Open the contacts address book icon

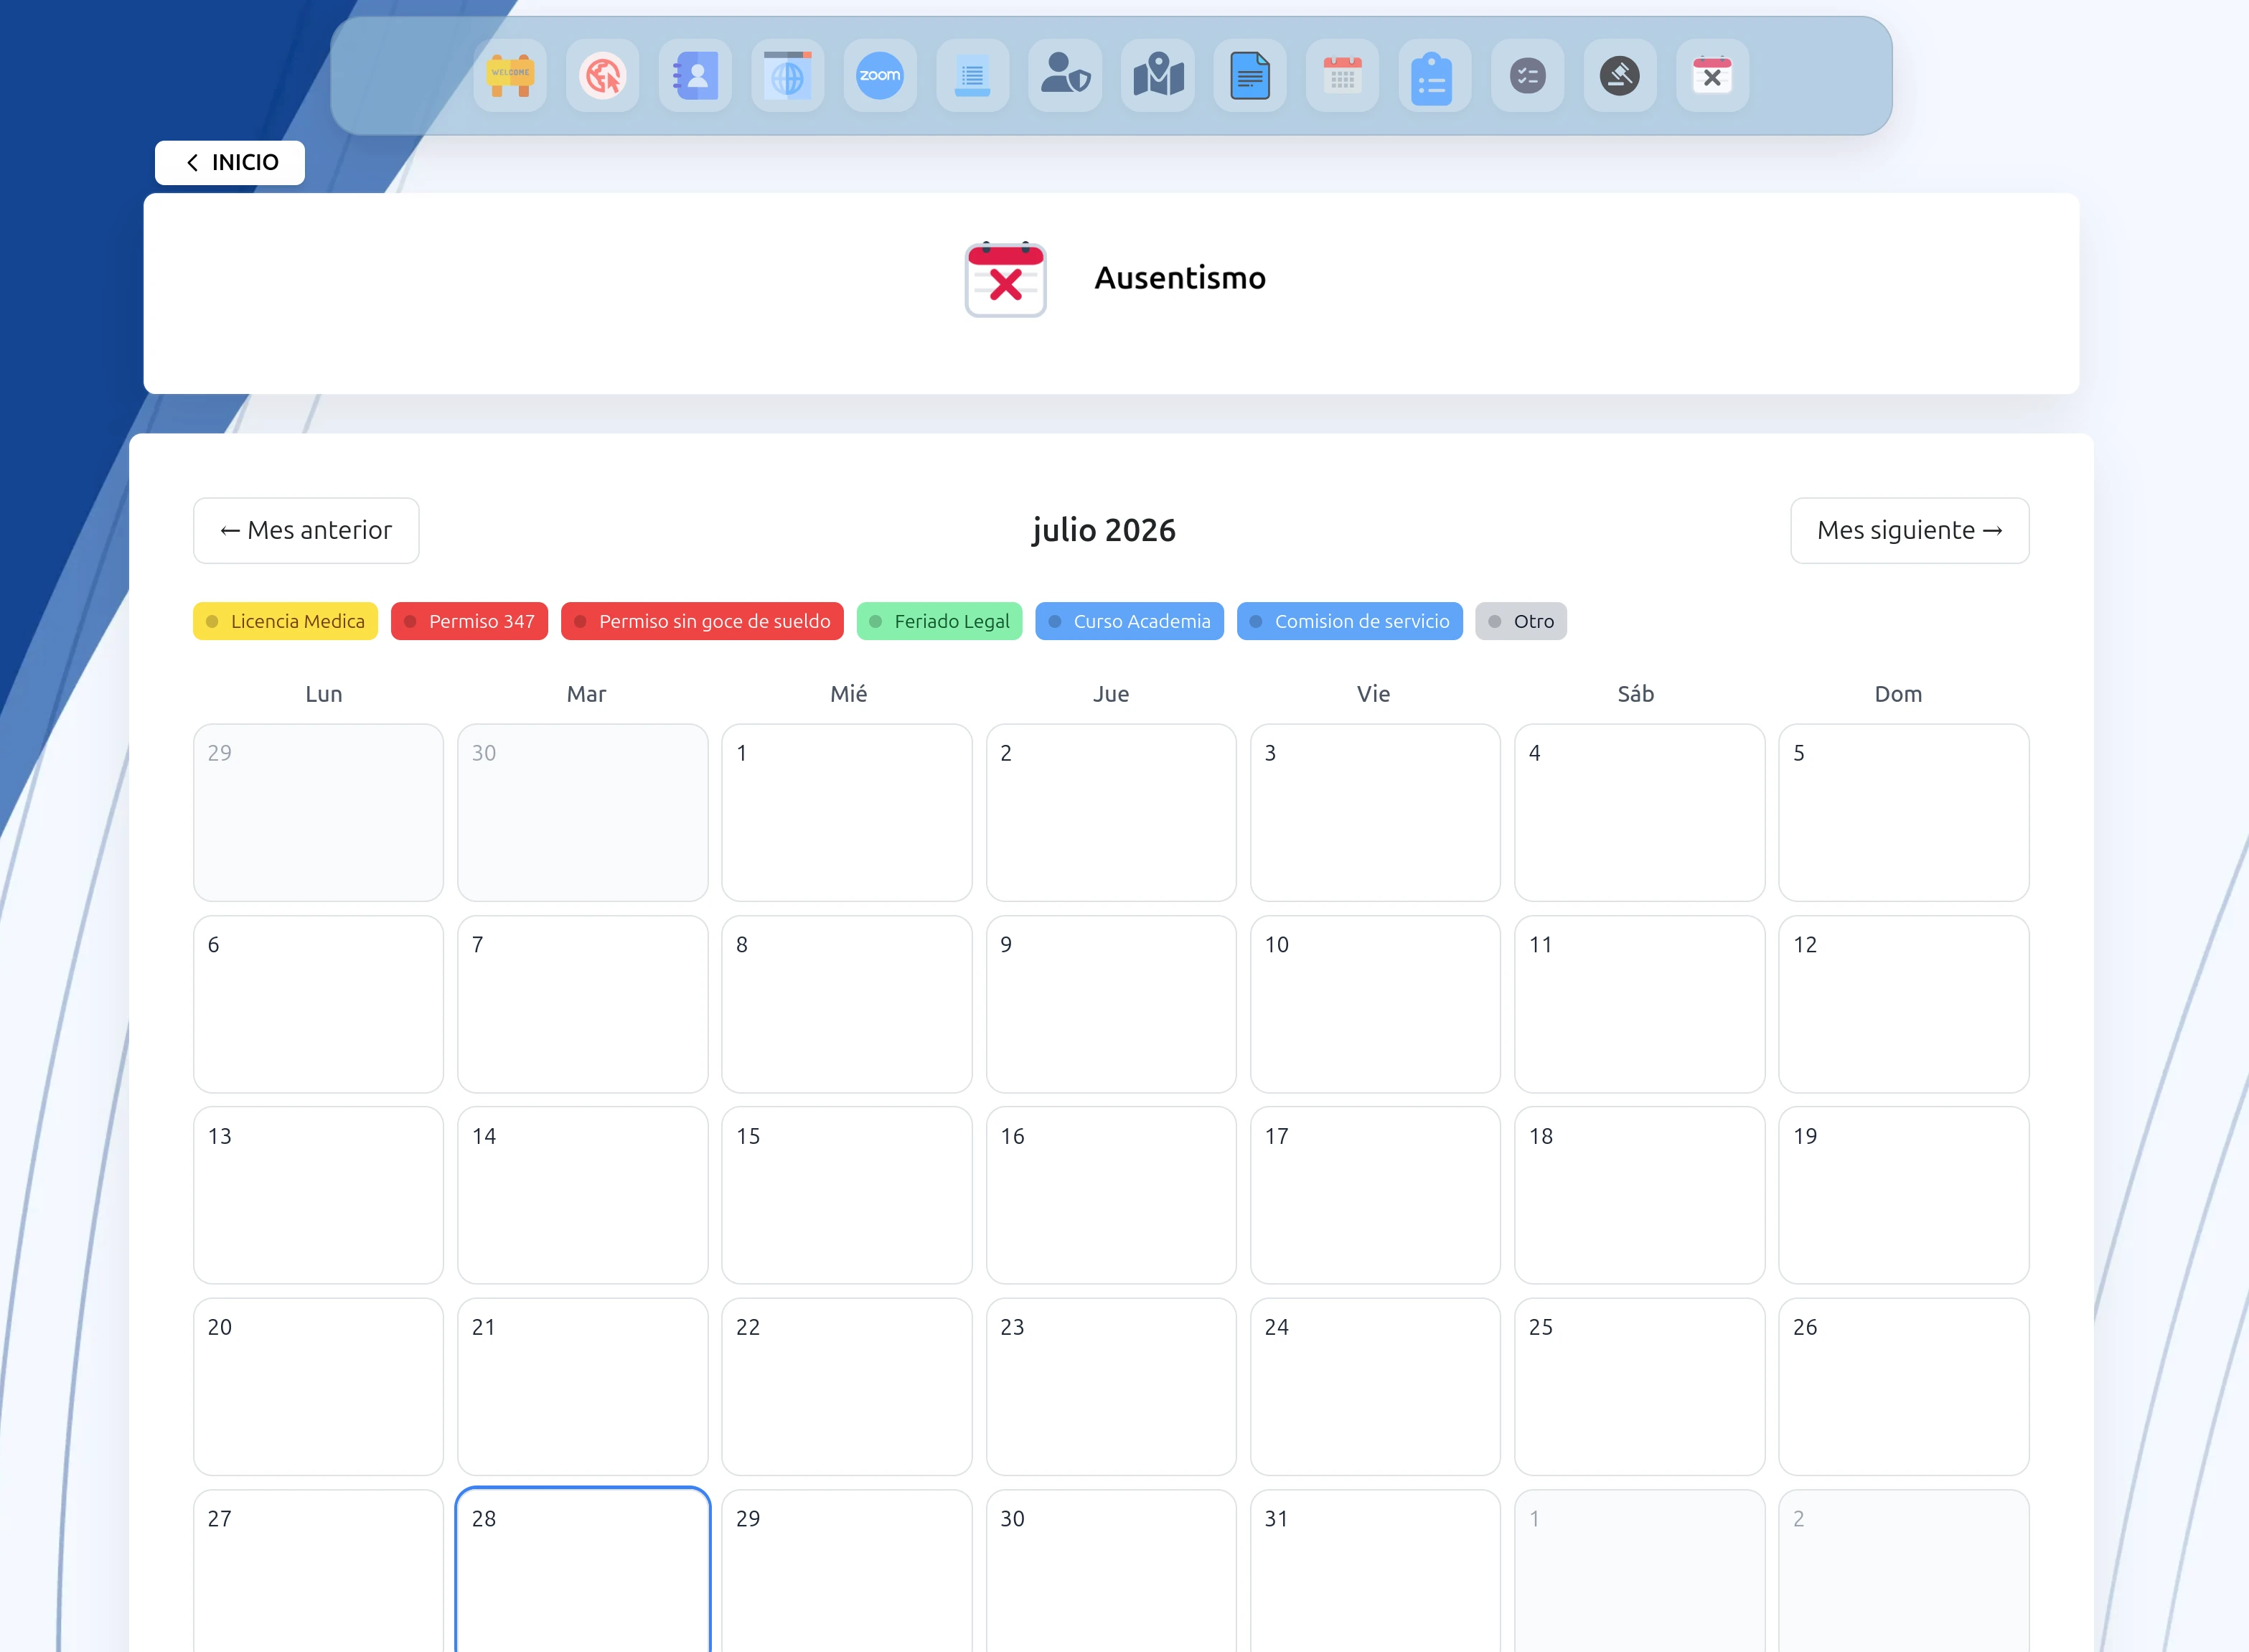coord(695,76)
